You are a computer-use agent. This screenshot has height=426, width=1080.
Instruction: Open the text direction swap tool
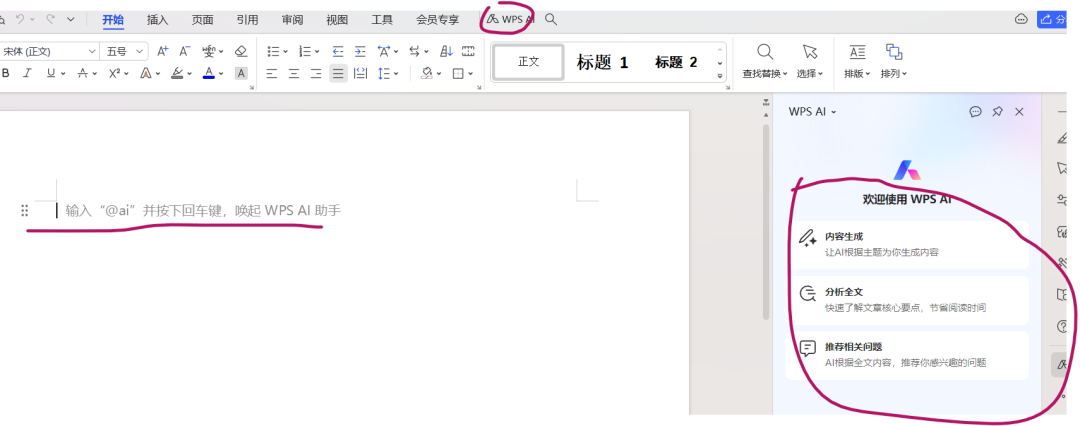coord(415,51)
